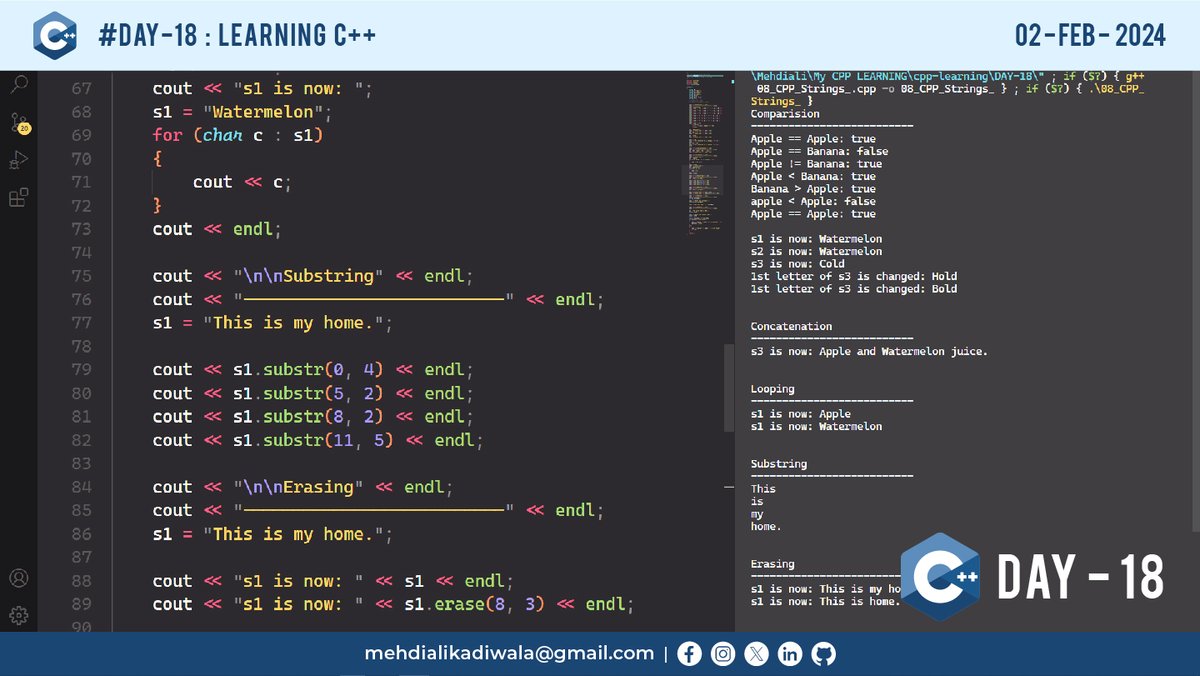Screen dimensions: 1200x676
Task: Click terminal line "Apple != Banana: true"
Action: (816, 164)
